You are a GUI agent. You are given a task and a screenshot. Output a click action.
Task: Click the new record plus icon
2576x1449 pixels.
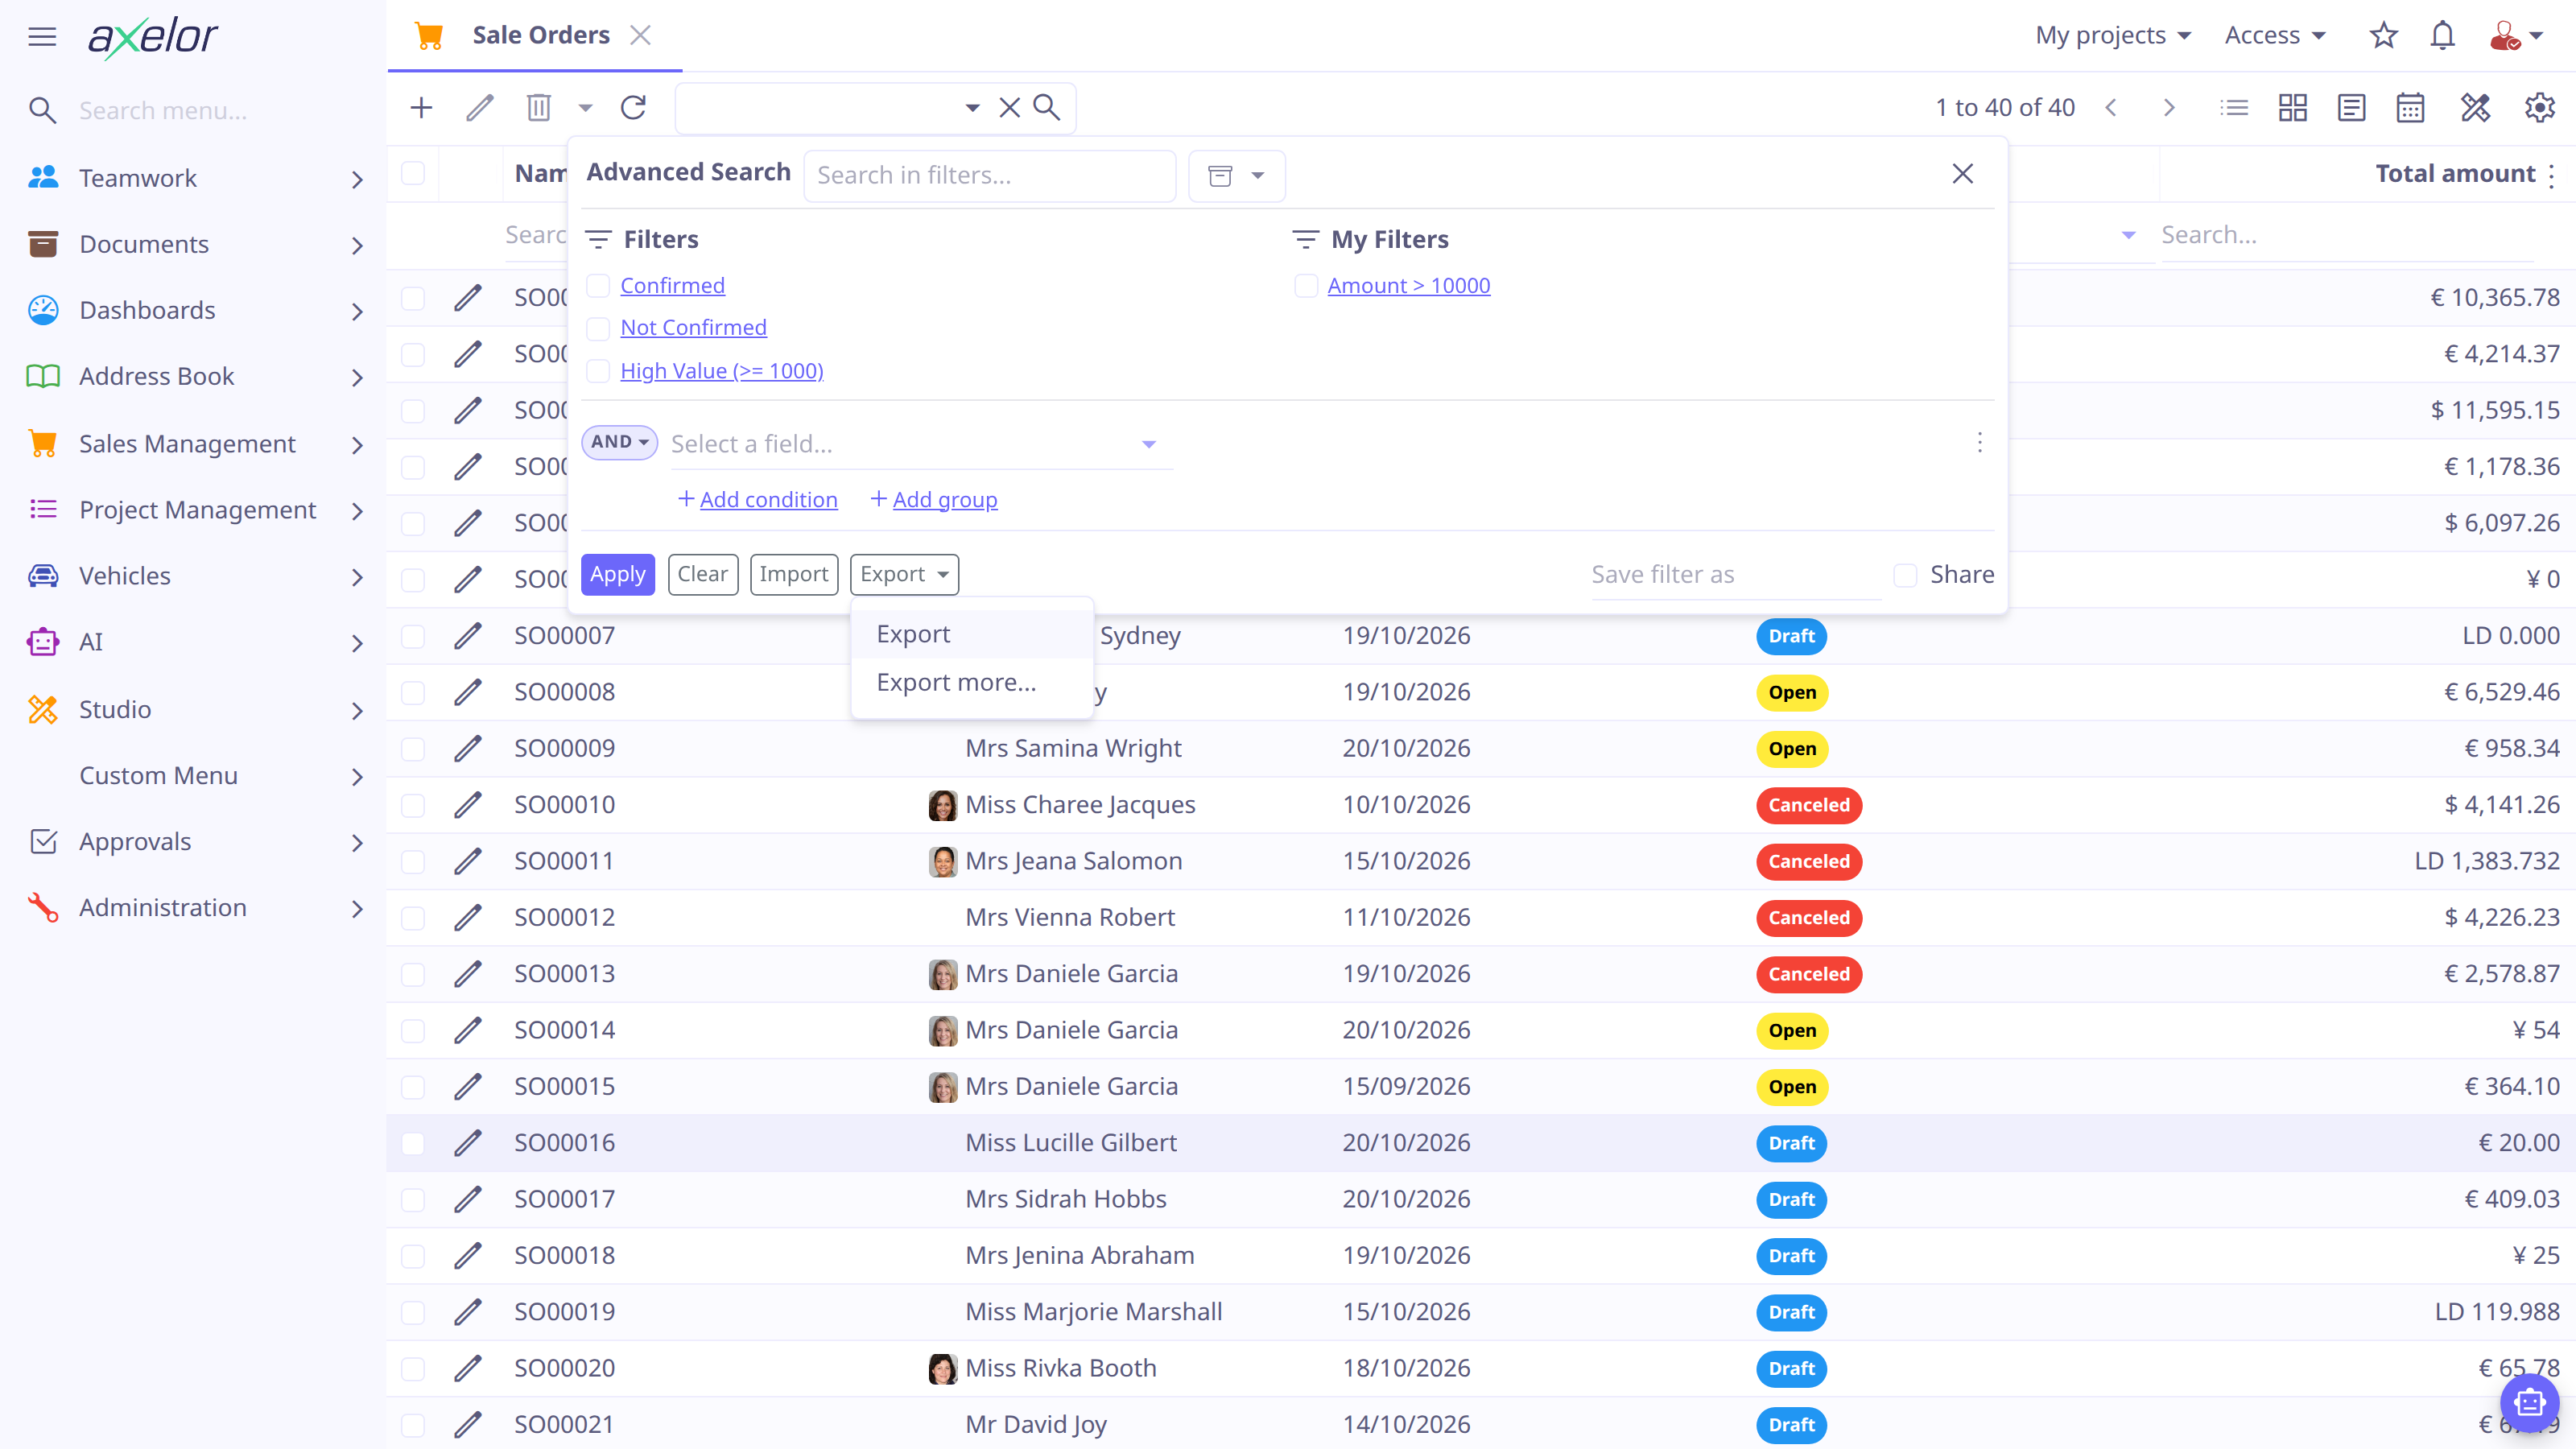pyautogui.click(x=421, y=107)
